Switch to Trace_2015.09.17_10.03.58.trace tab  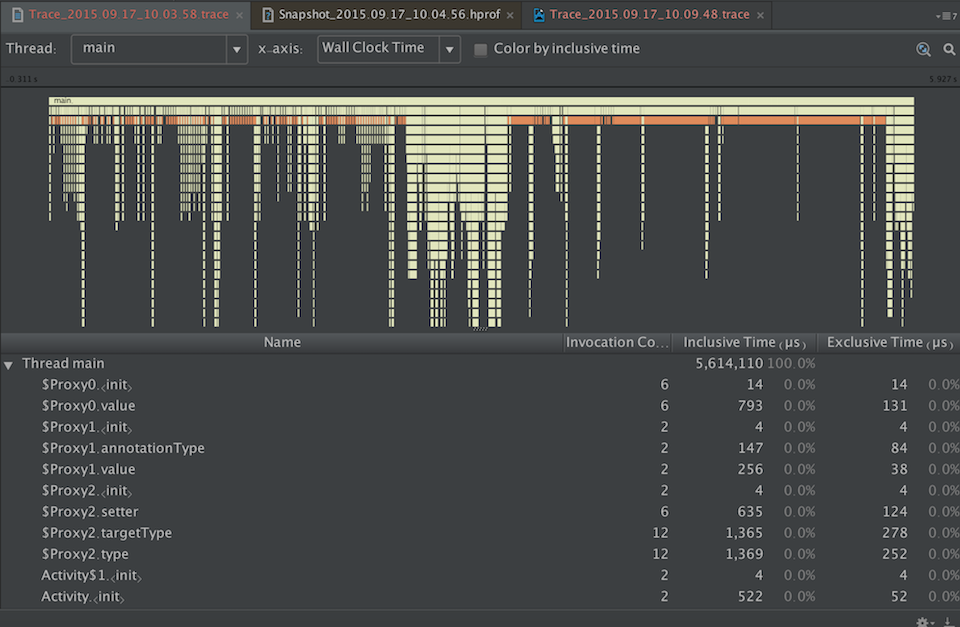[128, 15]
